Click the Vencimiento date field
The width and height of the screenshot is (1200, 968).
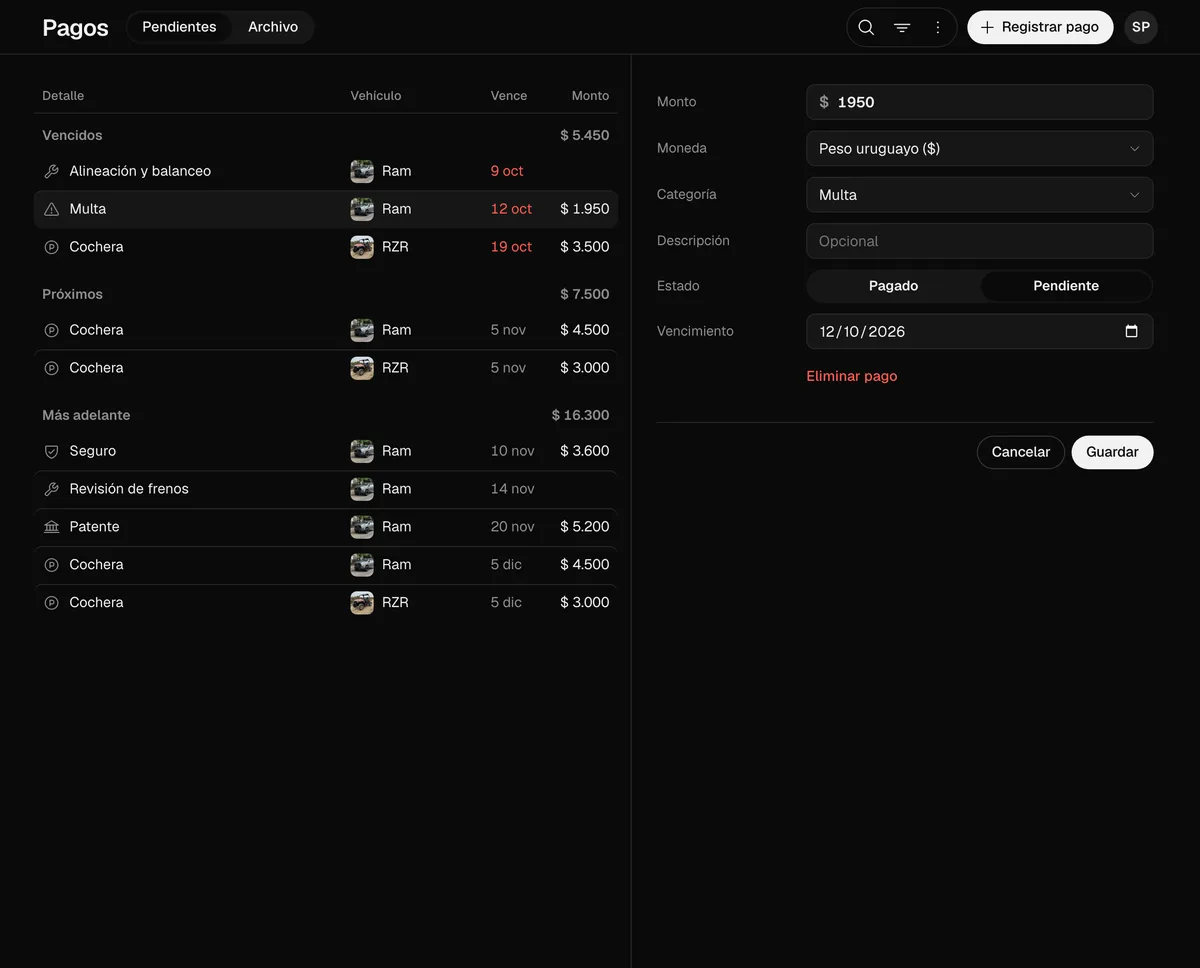point(980,331)
